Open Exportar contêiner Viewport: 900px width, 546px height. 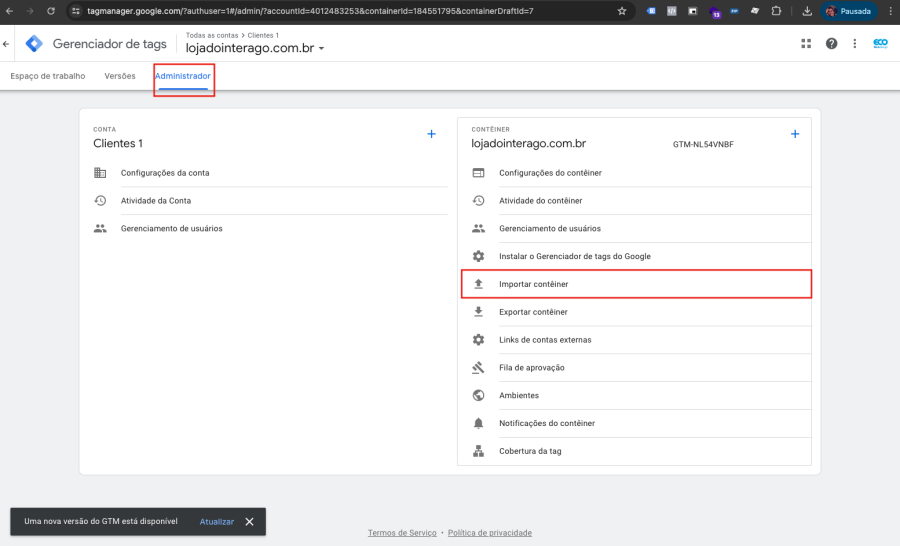point(533,312)
